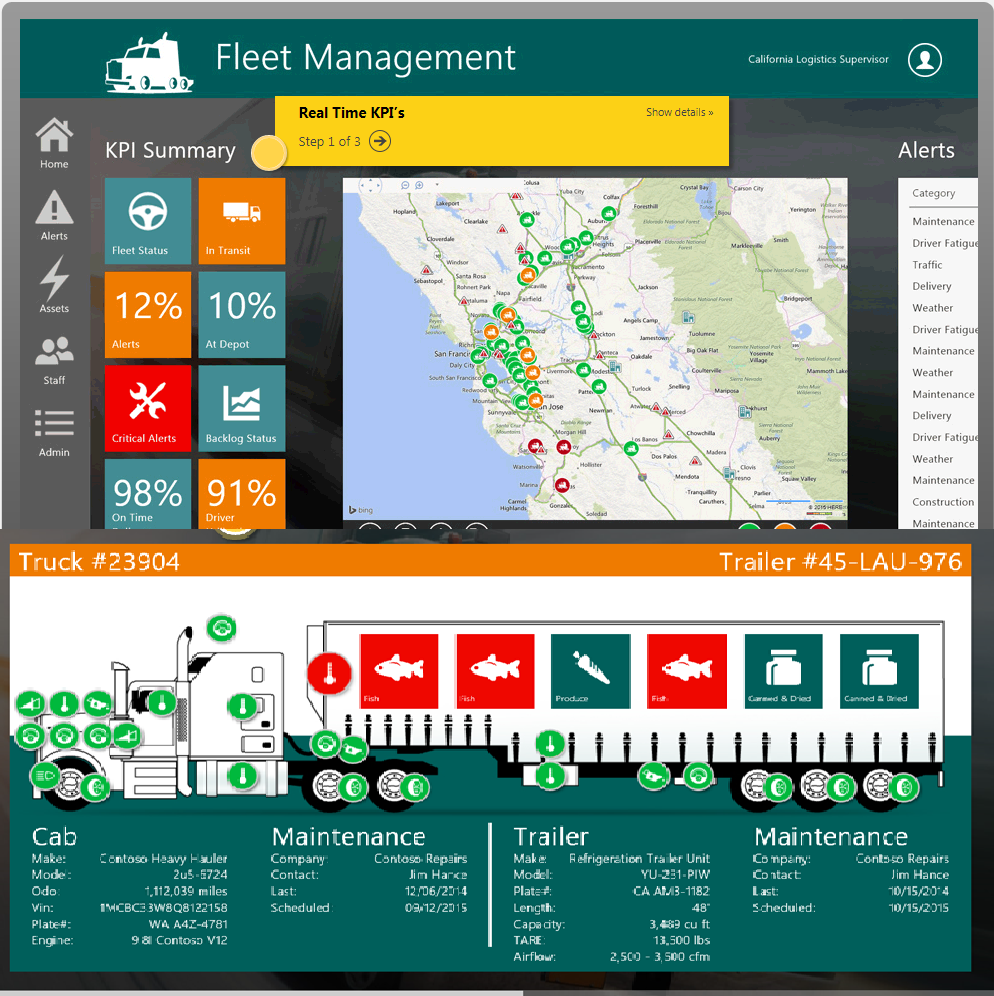Select depot building marker near Tuolumne
This screenshot has width=994, height=996.
click(688, 317)
